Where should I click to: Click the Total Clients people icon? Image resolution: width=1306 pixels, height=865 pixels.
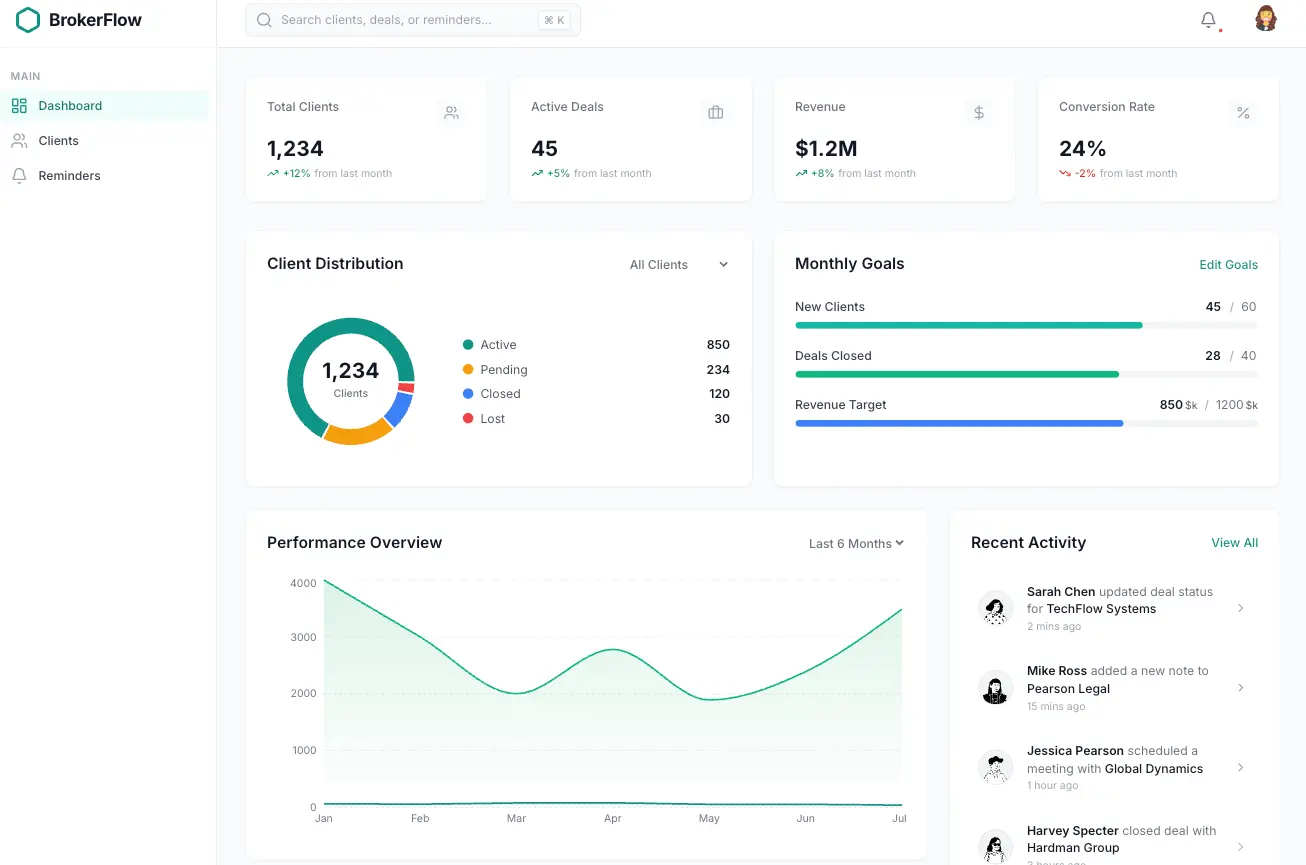(451, 113)
